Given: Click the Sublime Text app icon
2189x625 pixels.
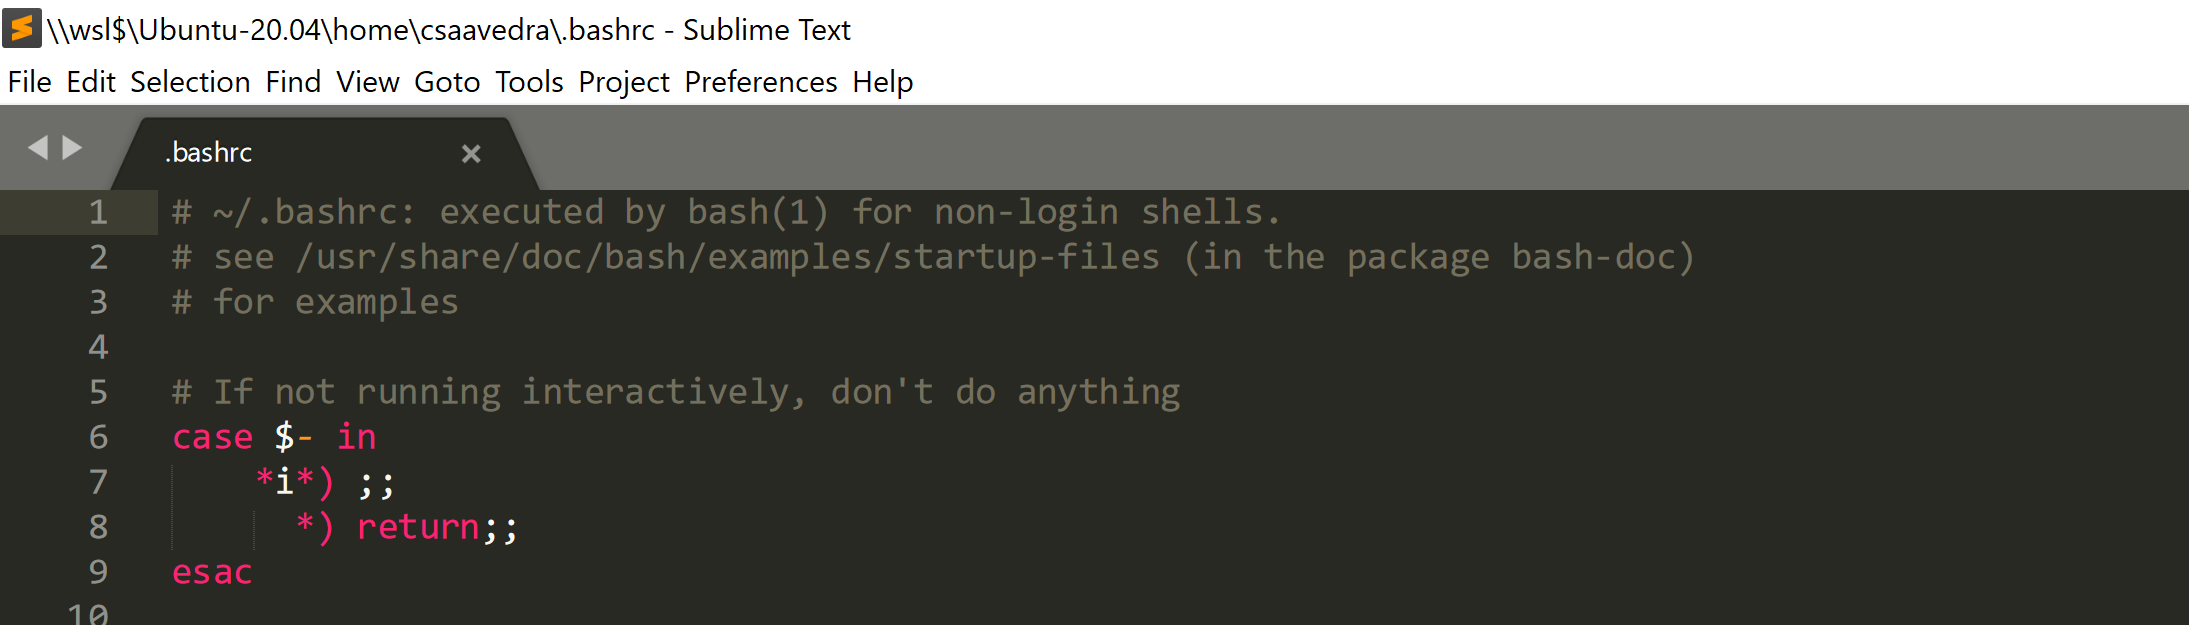Looking at the screenshot, I should [x=22, y=28].
